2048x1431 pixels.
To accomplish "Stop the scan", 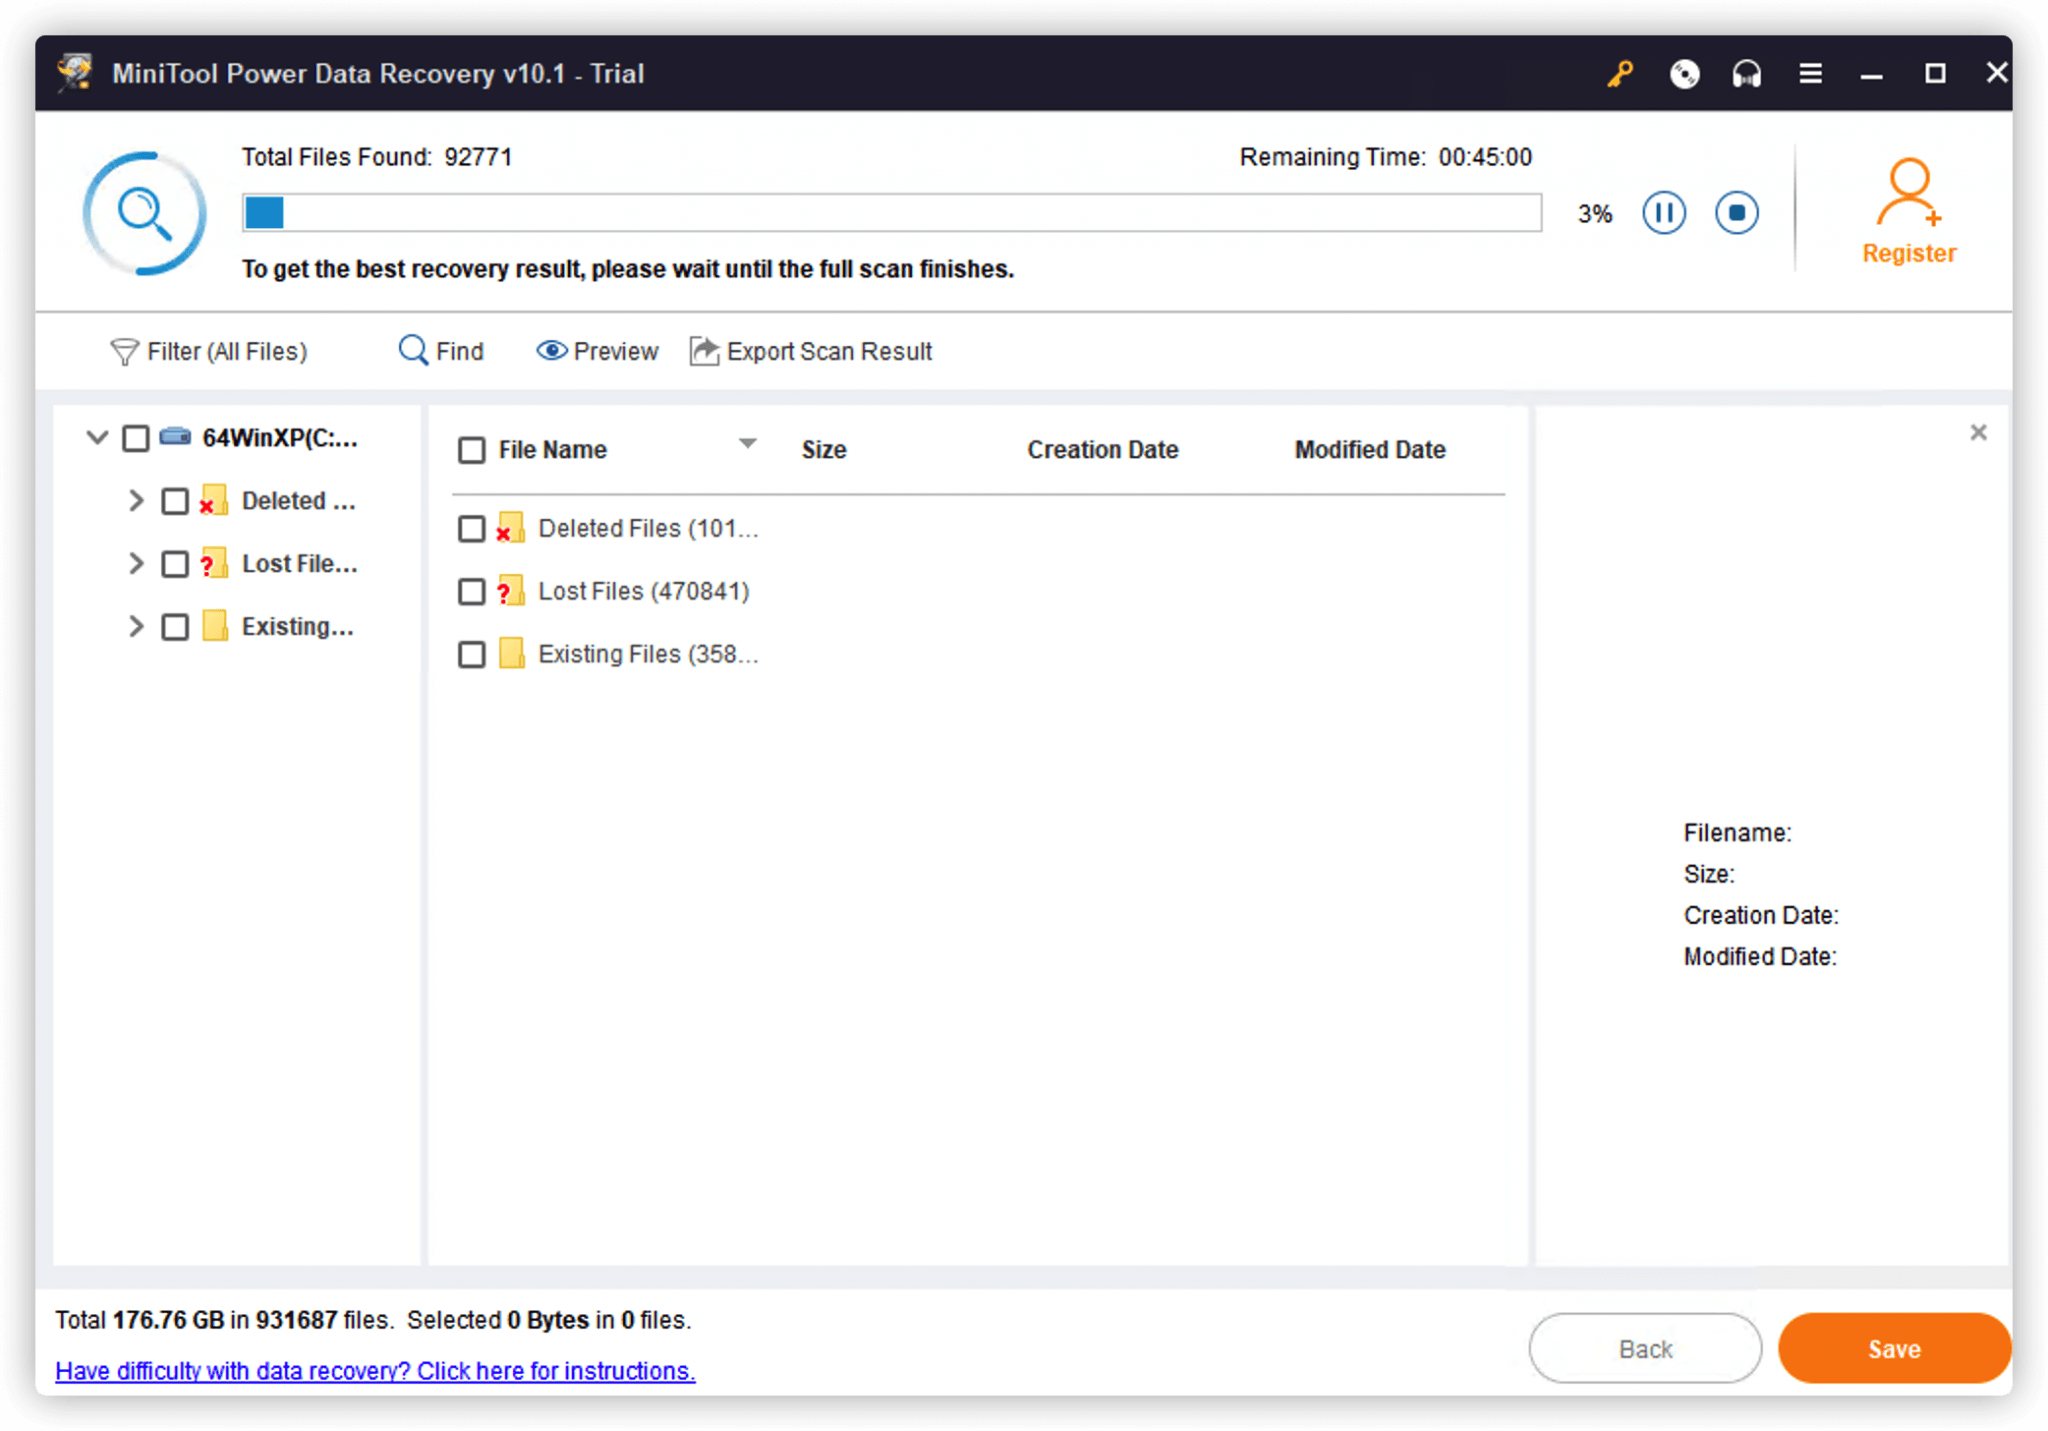I will (x=1736, y=212).
